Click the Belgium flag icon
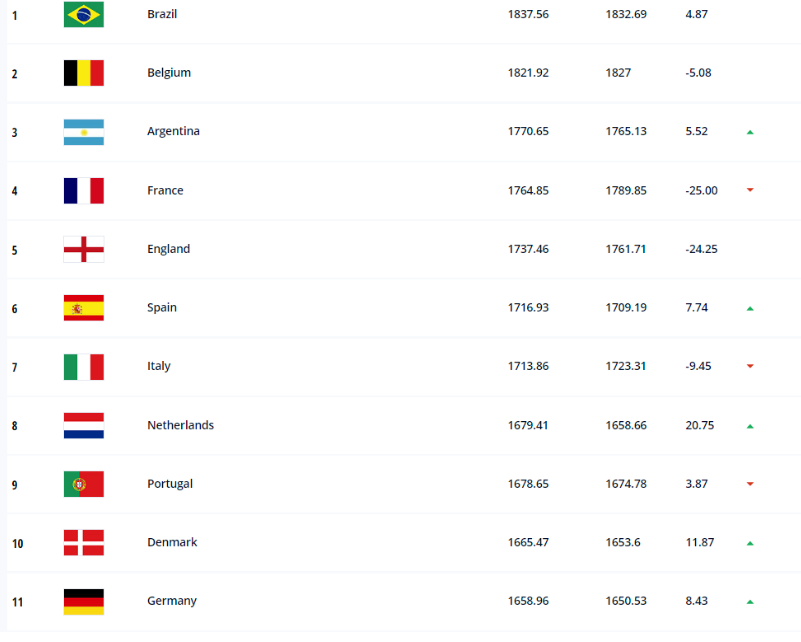 pyautogui.click(x=83, y=73)
